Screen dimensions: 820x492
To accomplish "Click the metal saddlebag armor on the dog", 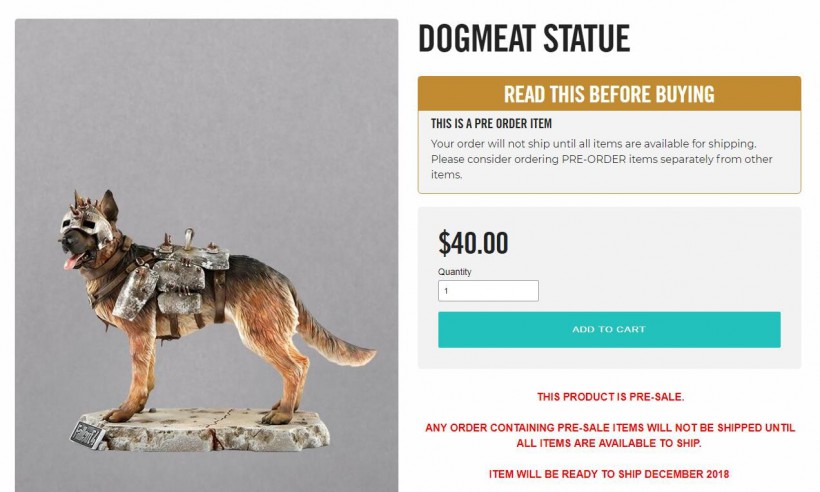I will pos(182,275).
